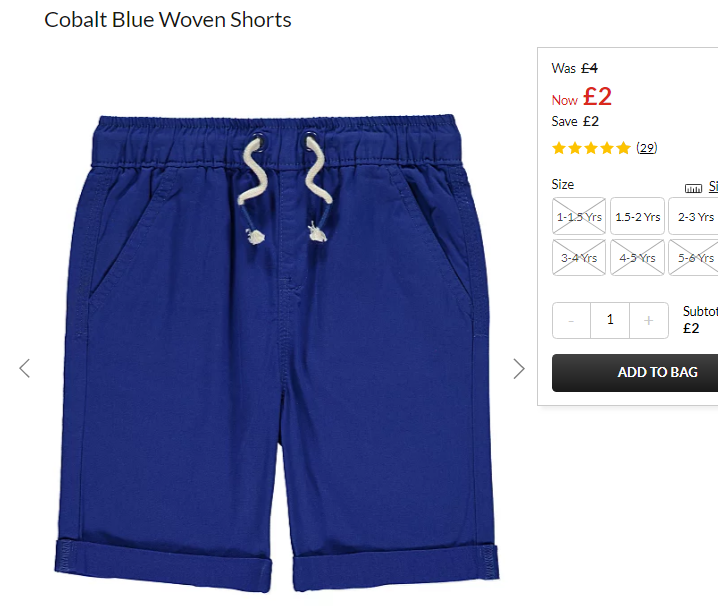Decrease quantity with the minus button
718x613 pixels.
pyautogui.click(x=571, y=320)
